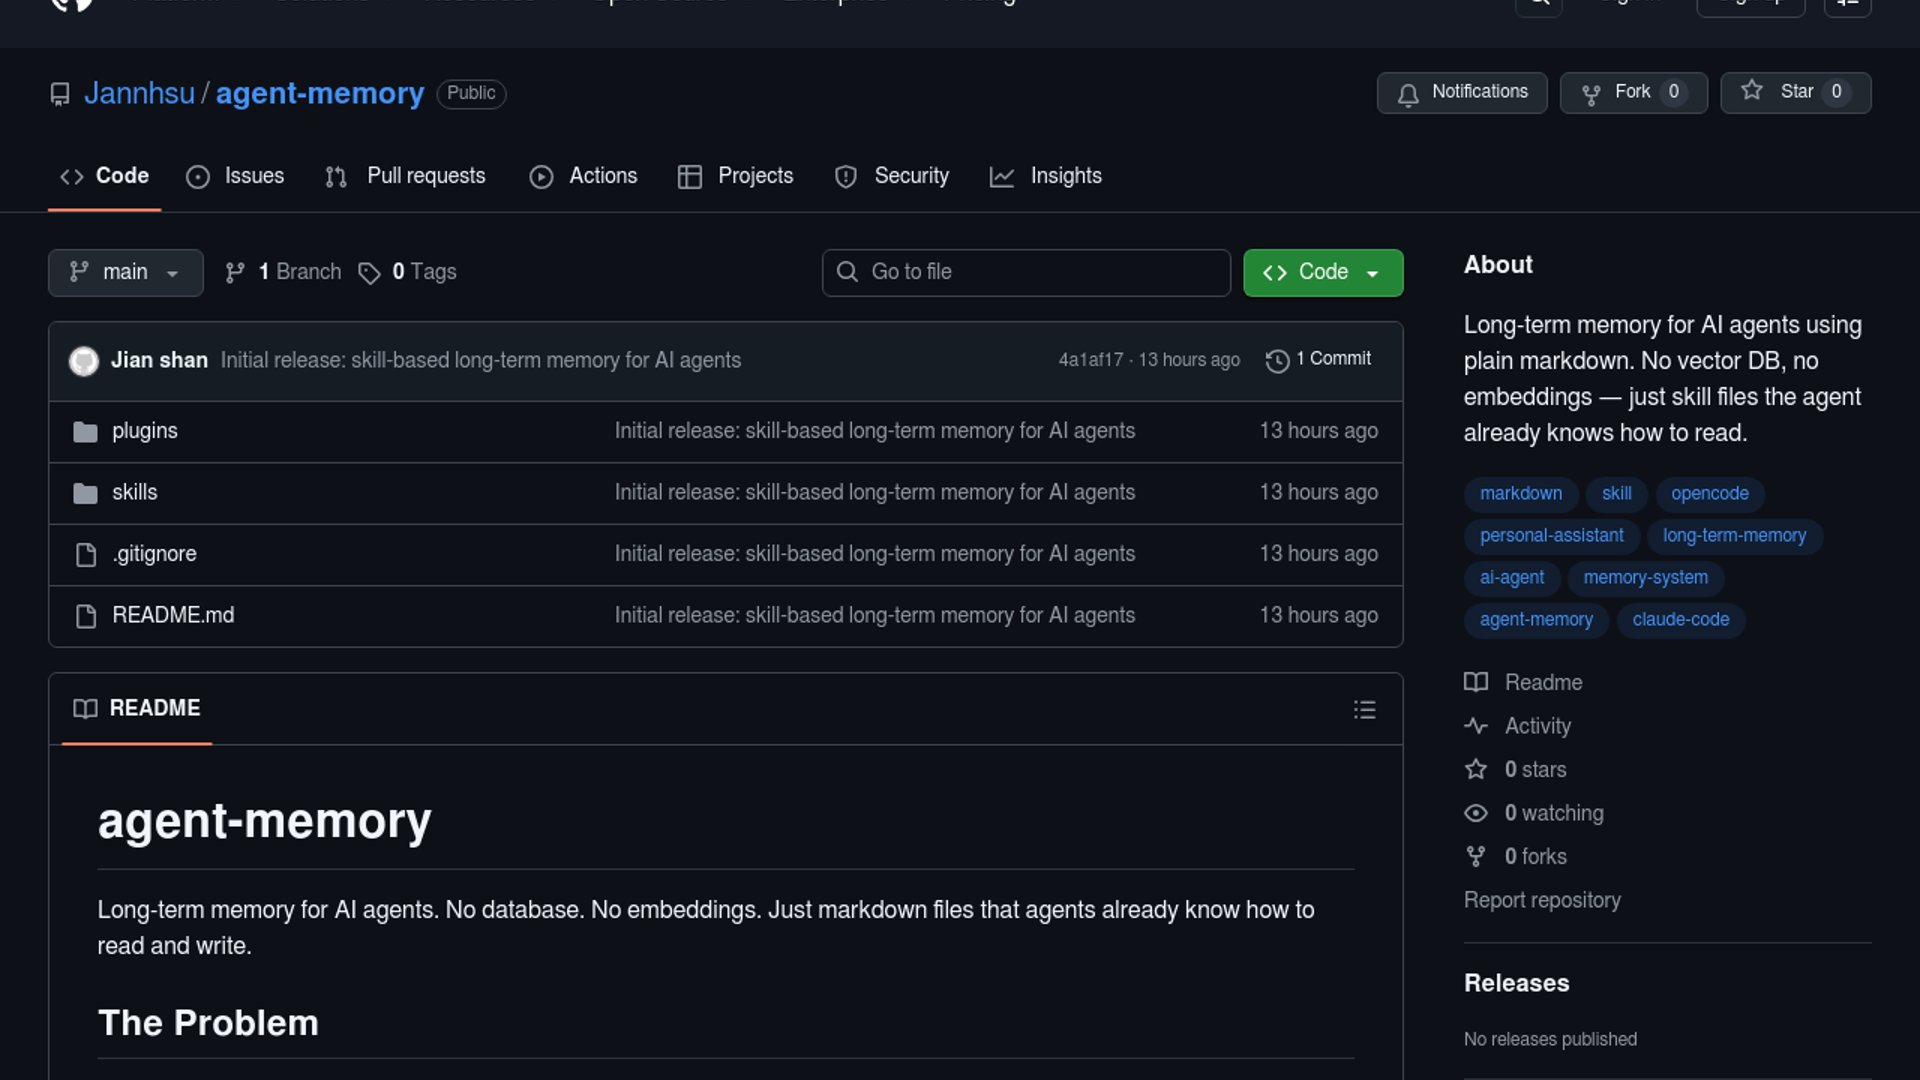
Task: Click the claude-code topic tag
Action: click(x=1680, y=620)
